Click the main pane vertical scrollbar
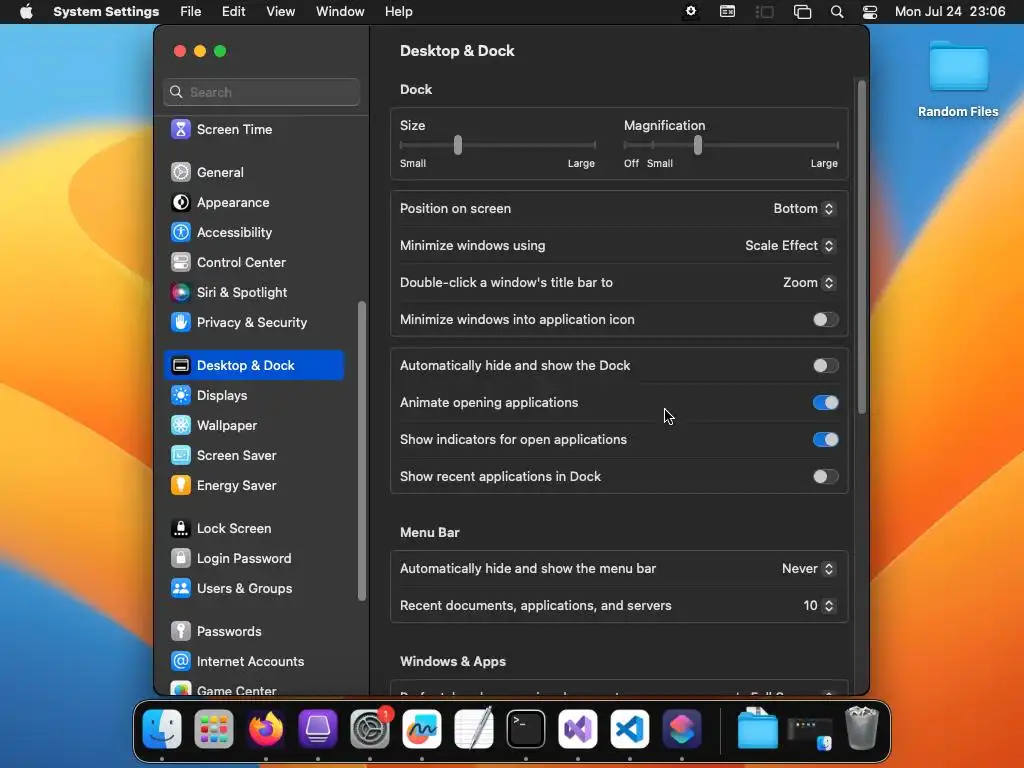 tap(861, 247)
